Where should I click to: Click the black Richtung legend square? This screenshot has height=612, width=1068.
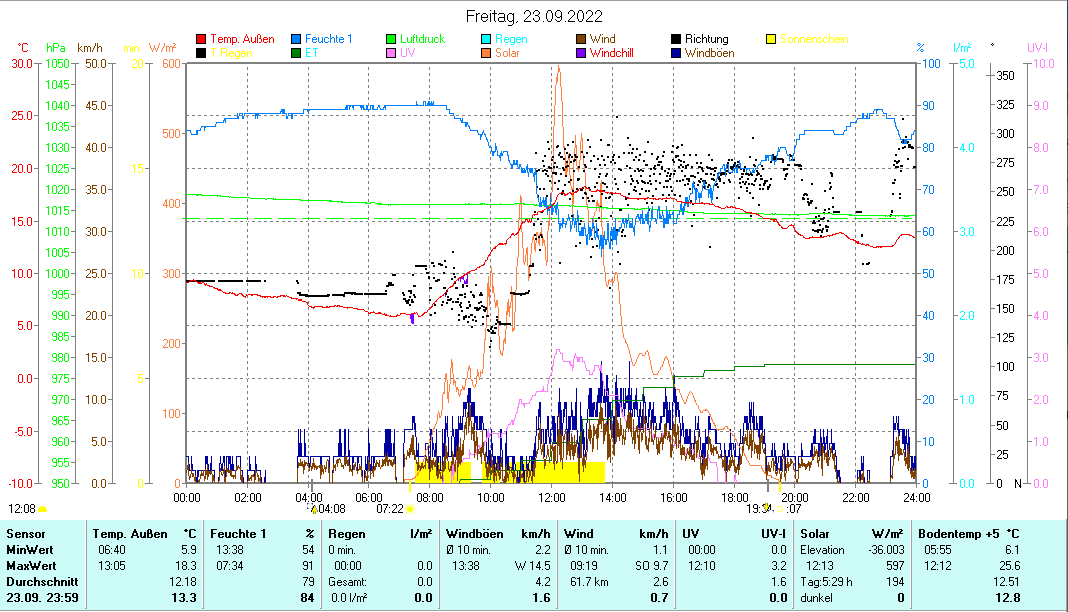676,40
